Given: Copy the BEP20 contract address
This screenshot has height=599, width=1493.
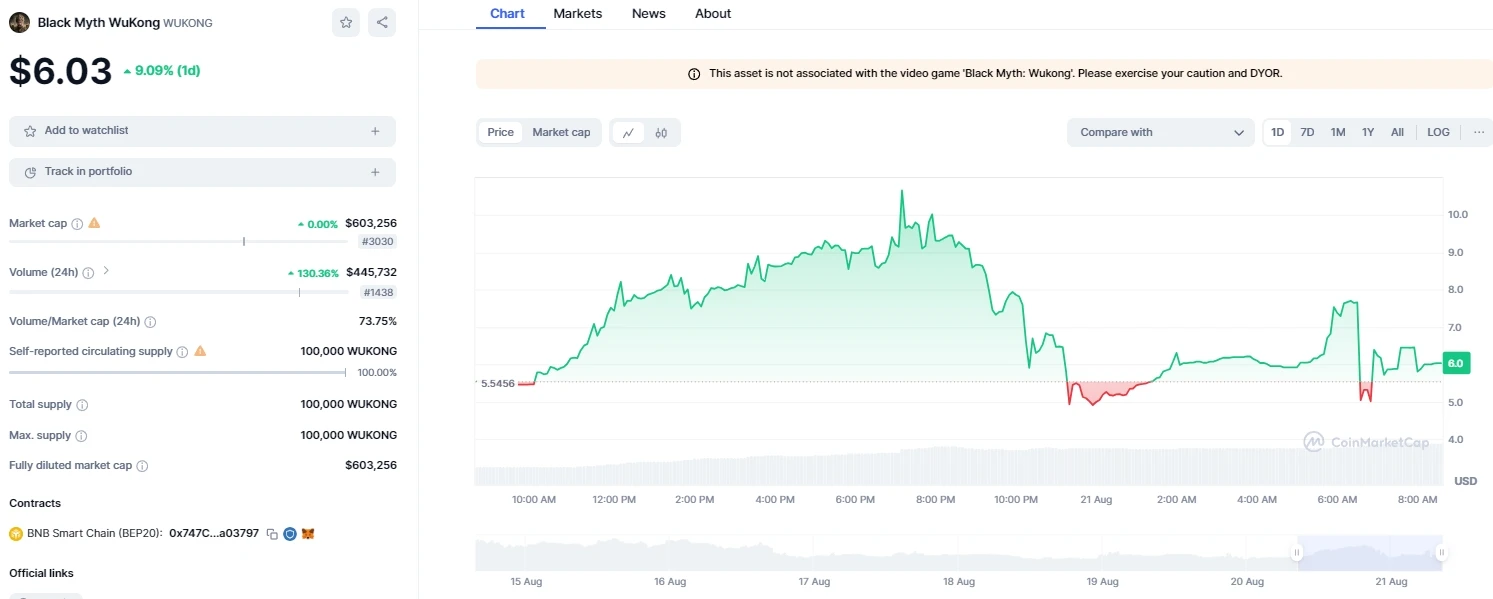Looking at the screenshot, I should [272, 534].
